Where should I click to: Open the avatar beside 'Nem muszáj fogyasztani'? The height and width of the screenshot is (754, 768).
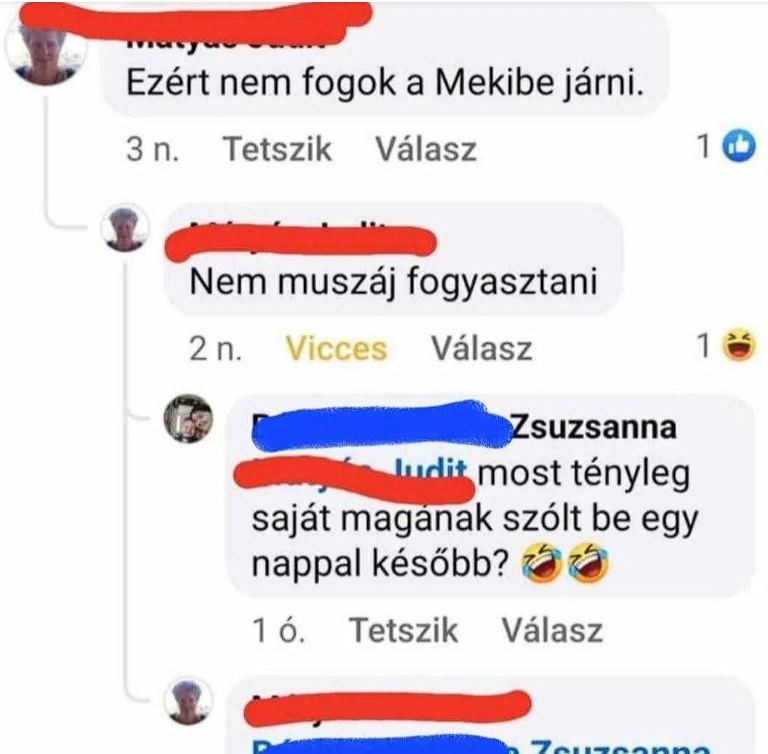point(125,229)
